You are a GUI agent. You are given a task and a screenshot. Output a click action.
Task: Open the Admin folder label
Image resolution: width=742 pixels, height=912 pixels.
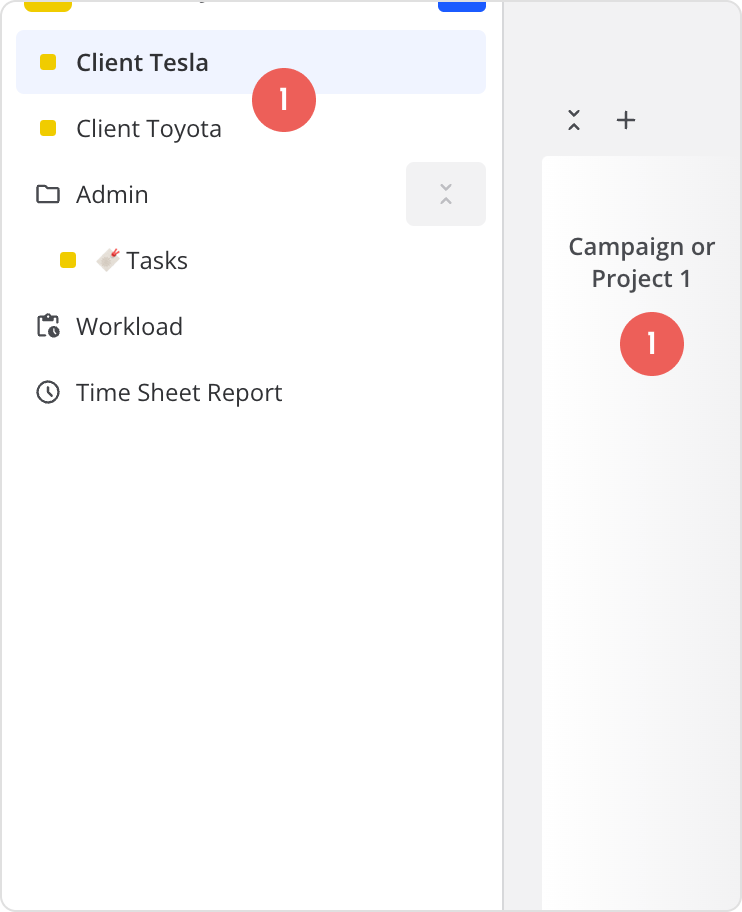click(x=112, y=194)
